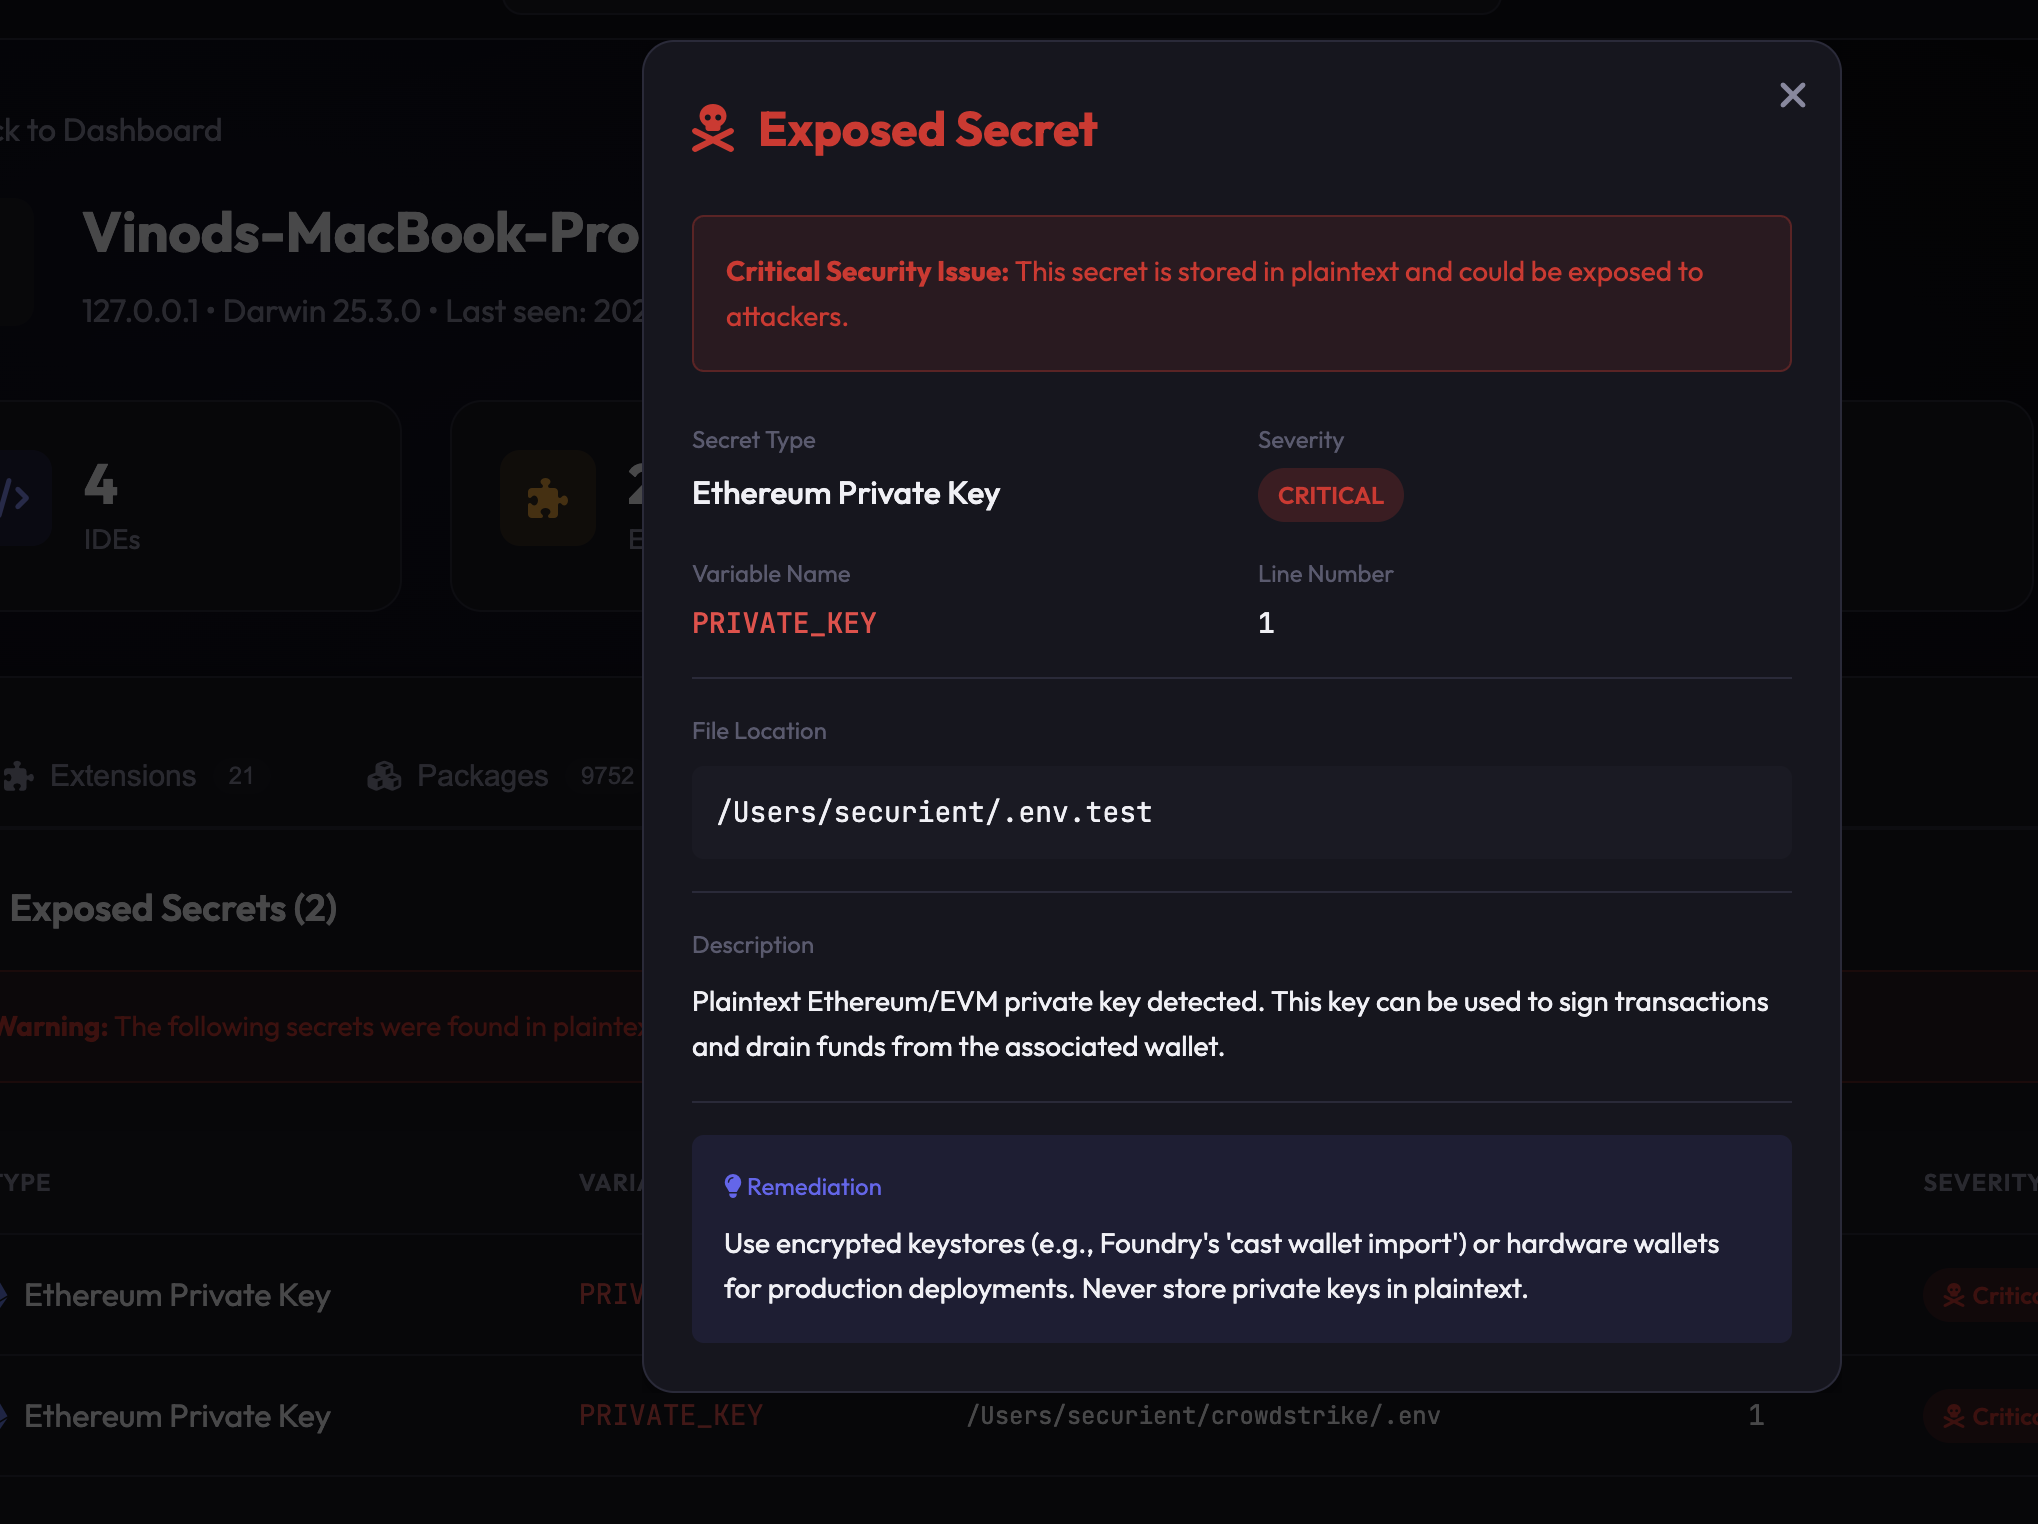Click the Packages tab boxes icon
2038x1524 pixels.
(x=384, y=776)
